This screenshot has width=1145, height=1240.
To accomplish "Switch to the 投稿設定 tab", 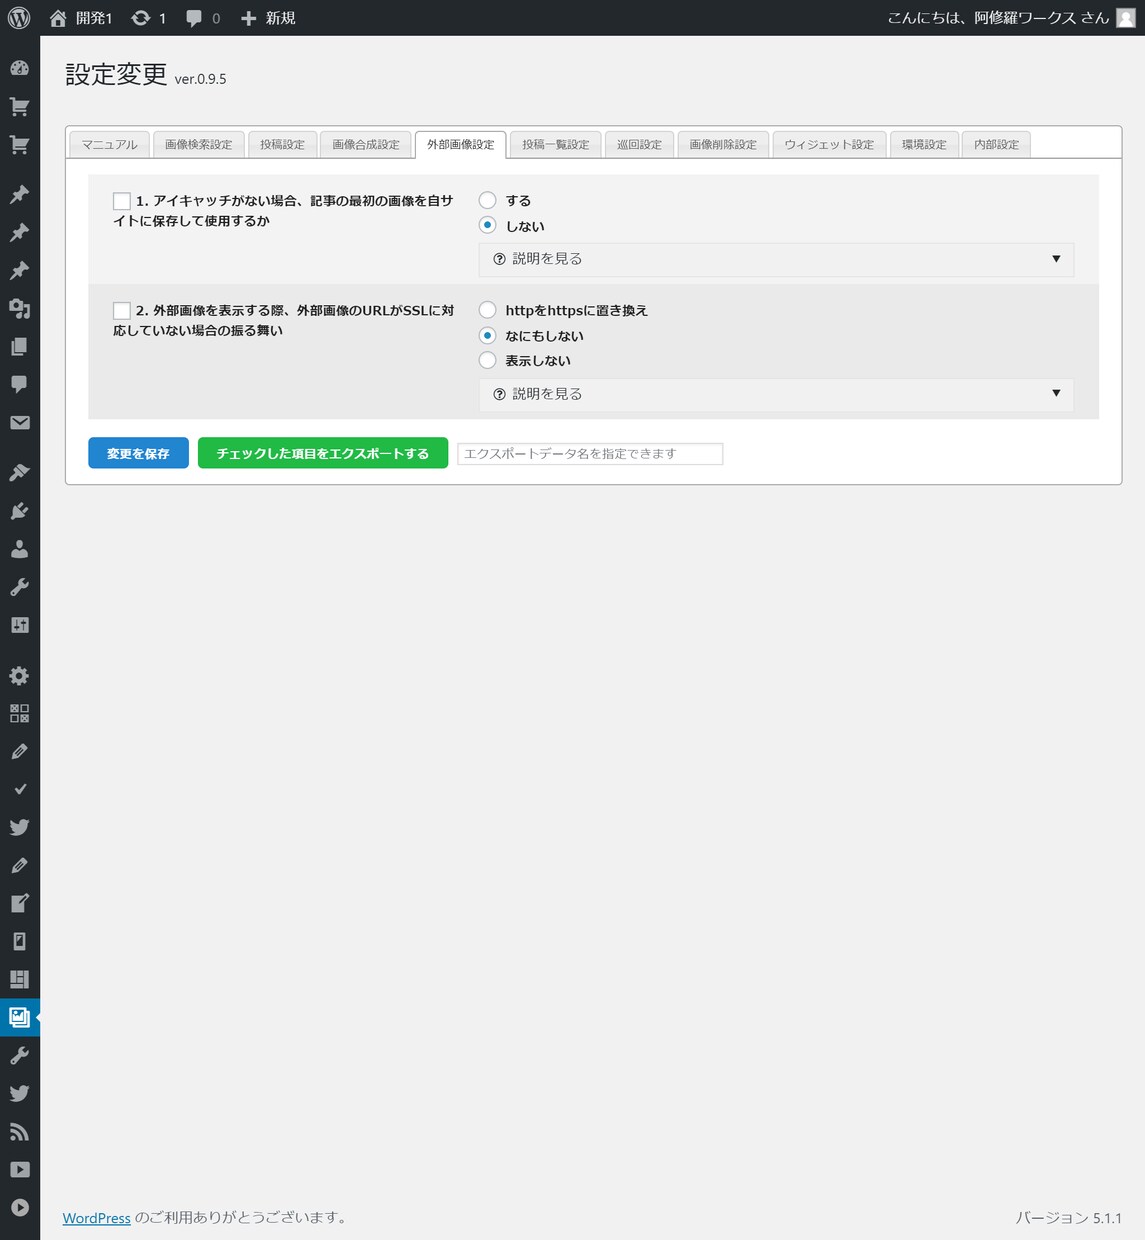I will tap(282, 144).
